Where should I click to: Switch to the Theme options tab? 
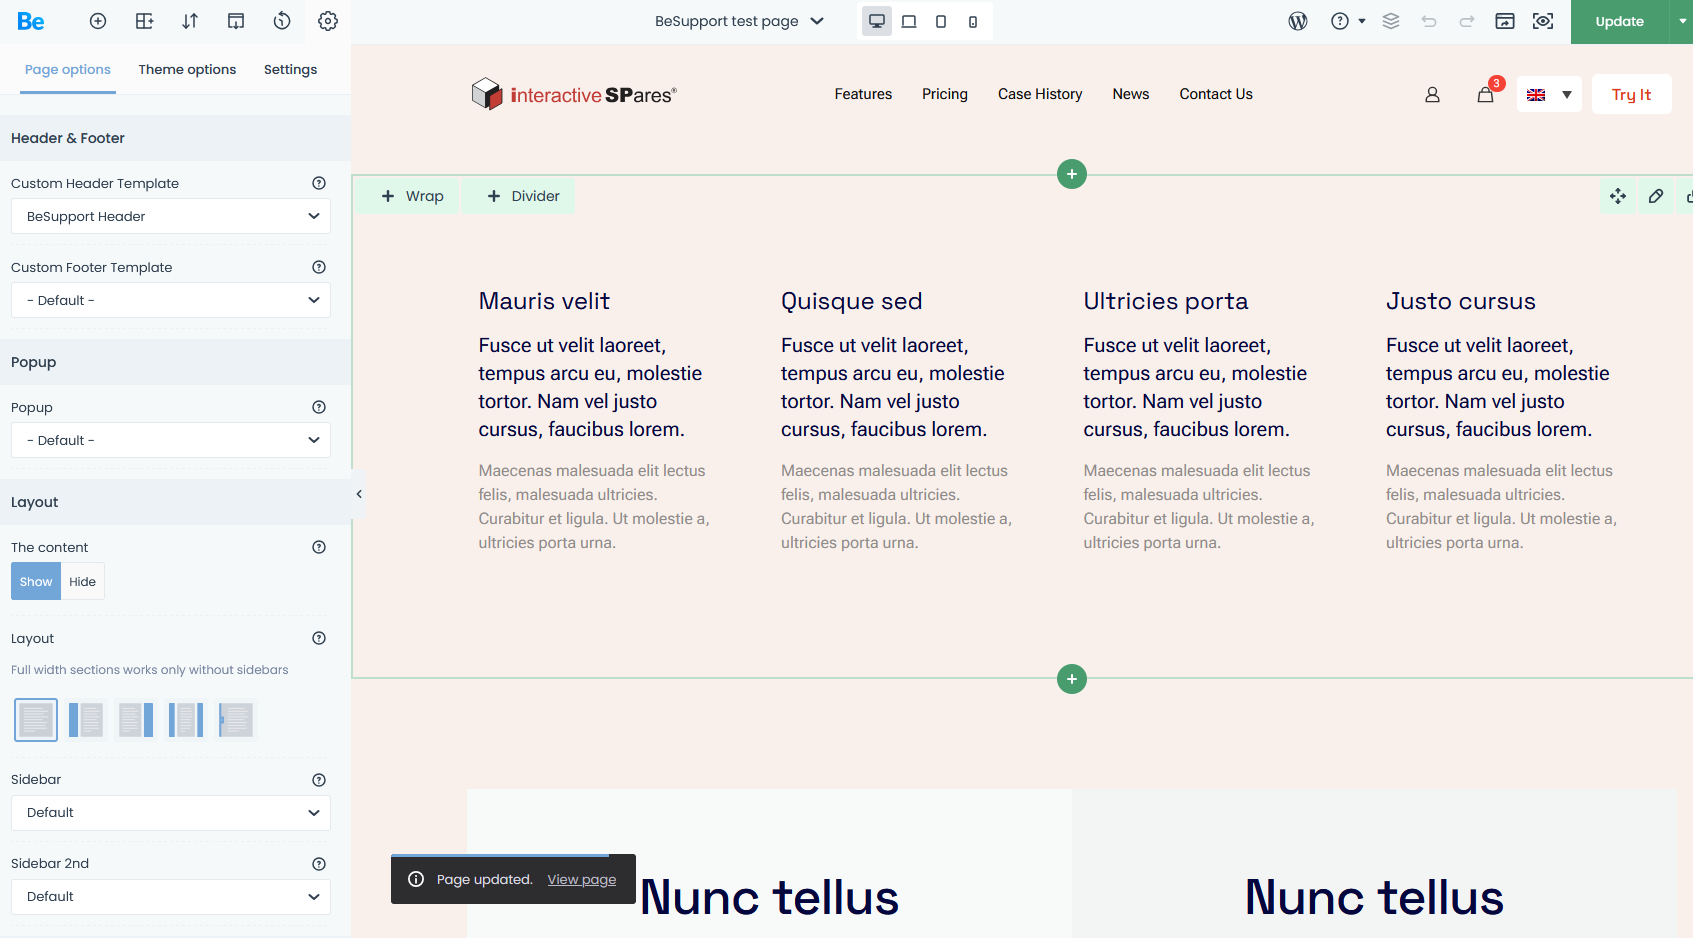tap(187, 70)
